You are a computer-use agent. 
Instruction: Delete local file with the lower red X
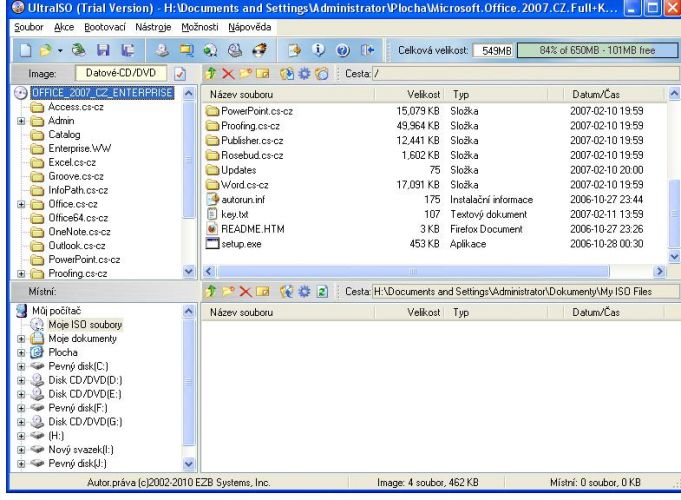pos(245,291)
